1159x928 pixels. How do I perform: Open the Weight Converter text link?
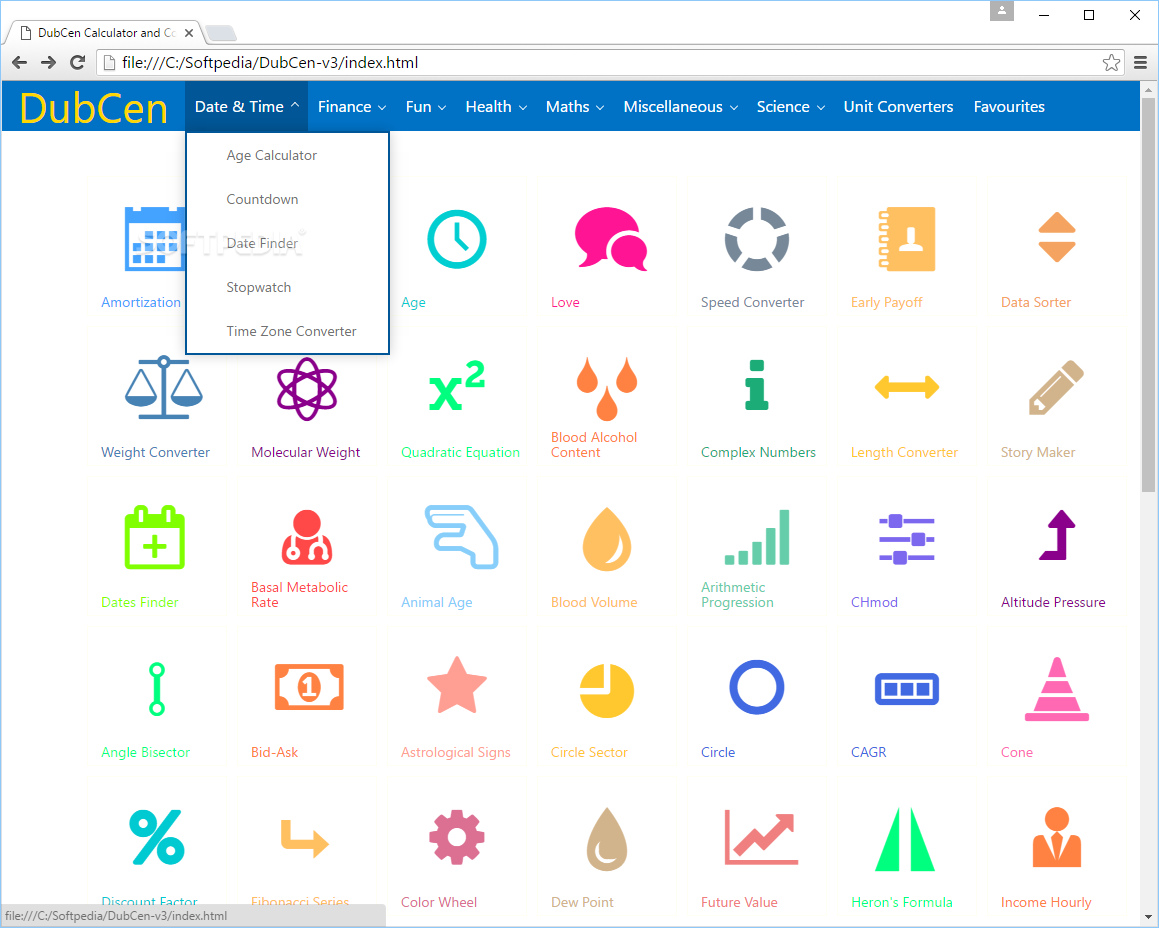coord(155,452)
